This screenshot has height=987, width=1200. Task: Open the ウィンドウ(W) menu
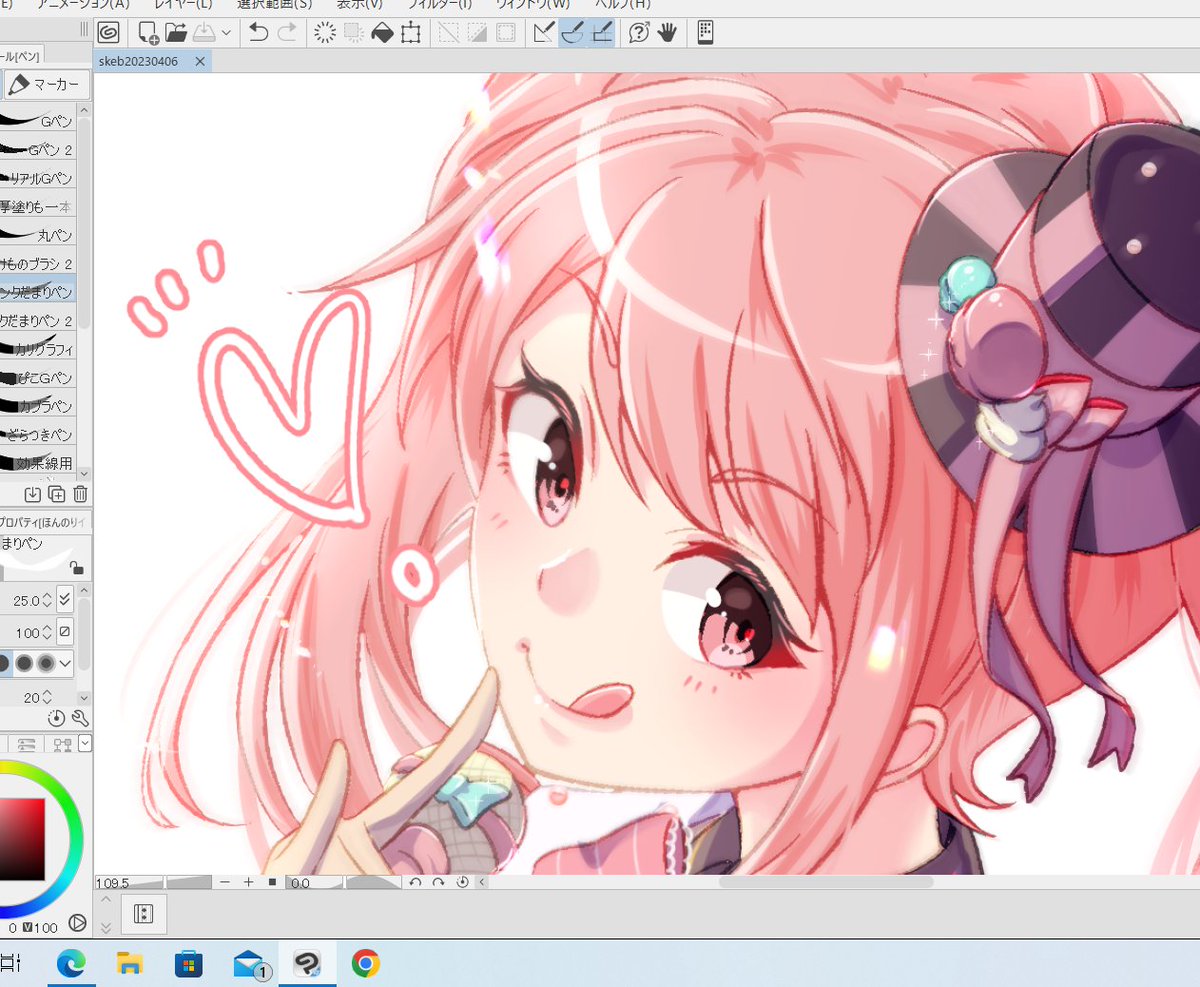pos(532,4)
